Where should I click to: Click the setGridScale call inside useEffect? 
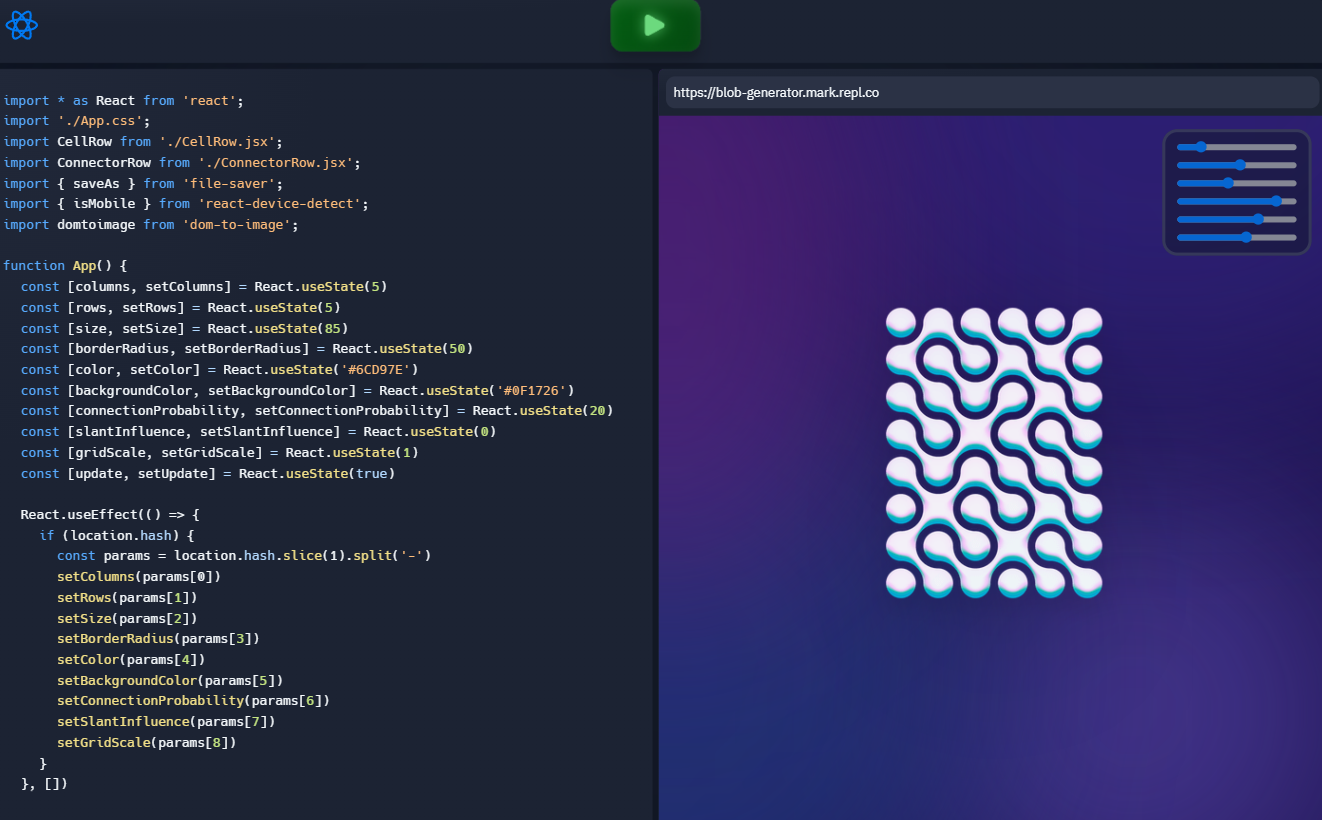click(x=146, y=742)
